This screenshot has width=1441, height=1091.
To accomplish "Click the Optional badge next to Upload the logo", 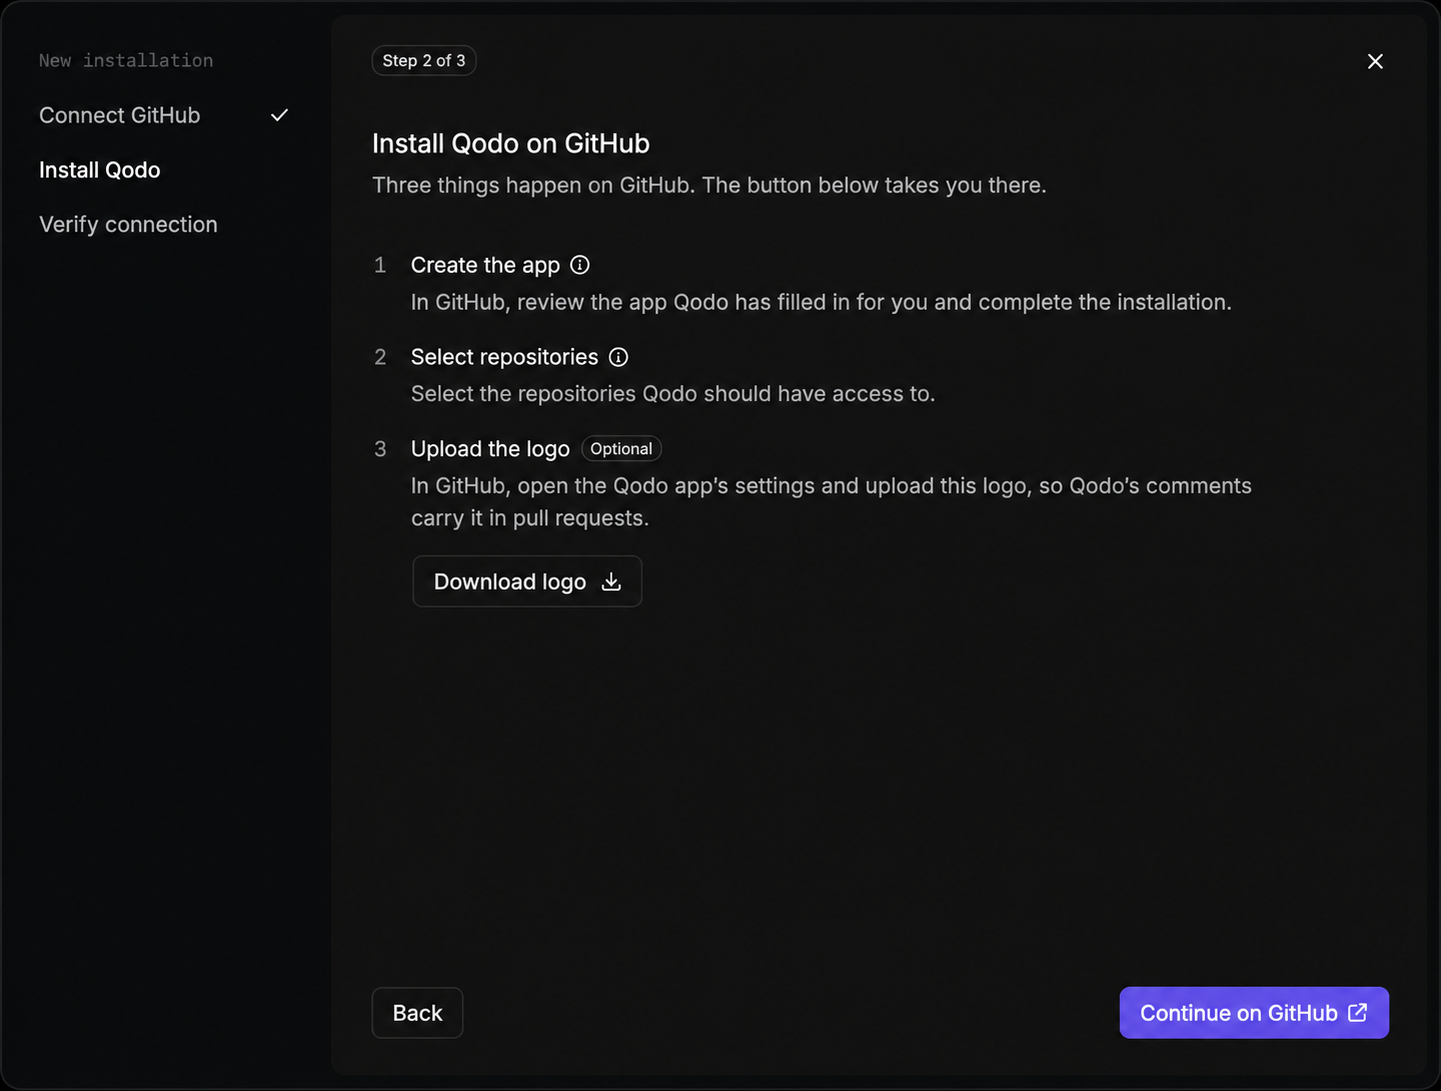I will [621, 449].
